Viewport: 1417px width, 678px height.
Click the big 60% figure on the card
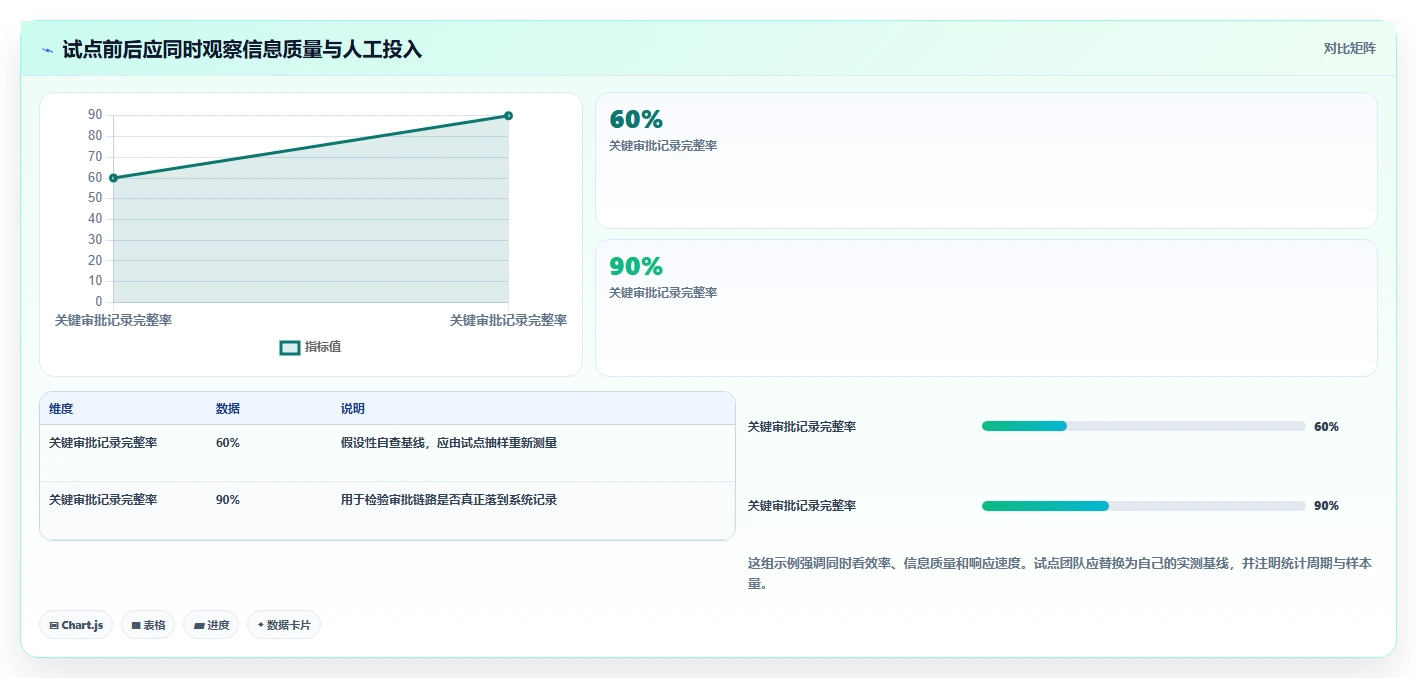636,120
